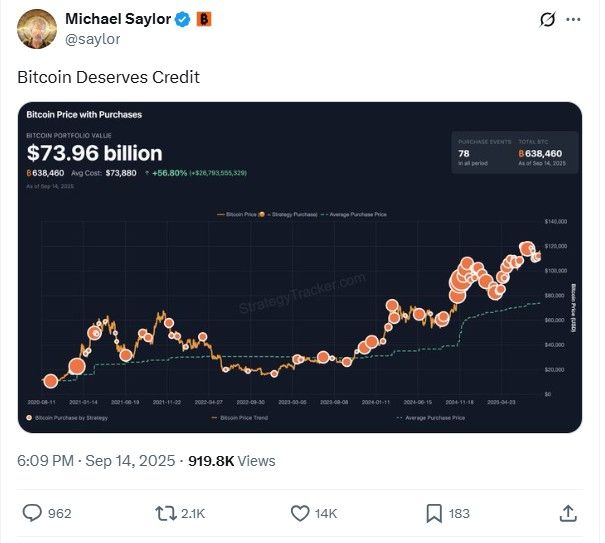605x543 pixels.
Task: Toggle bottom Average Purchase Price legend
Action: coord(431,418)
